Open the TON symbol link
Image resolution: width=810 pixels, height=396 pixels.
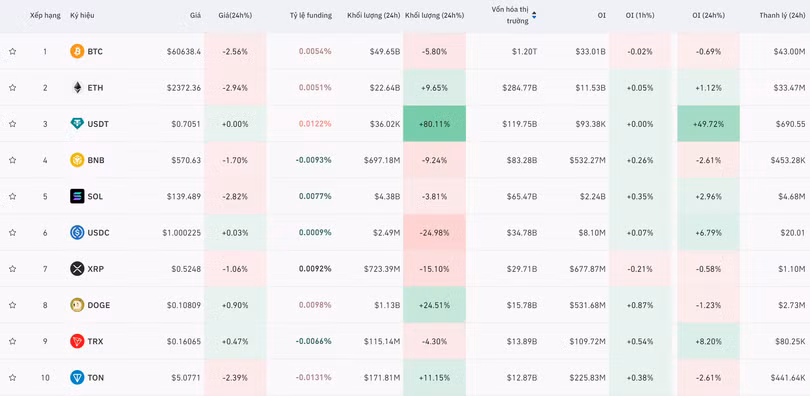click(x=96, y=377)
